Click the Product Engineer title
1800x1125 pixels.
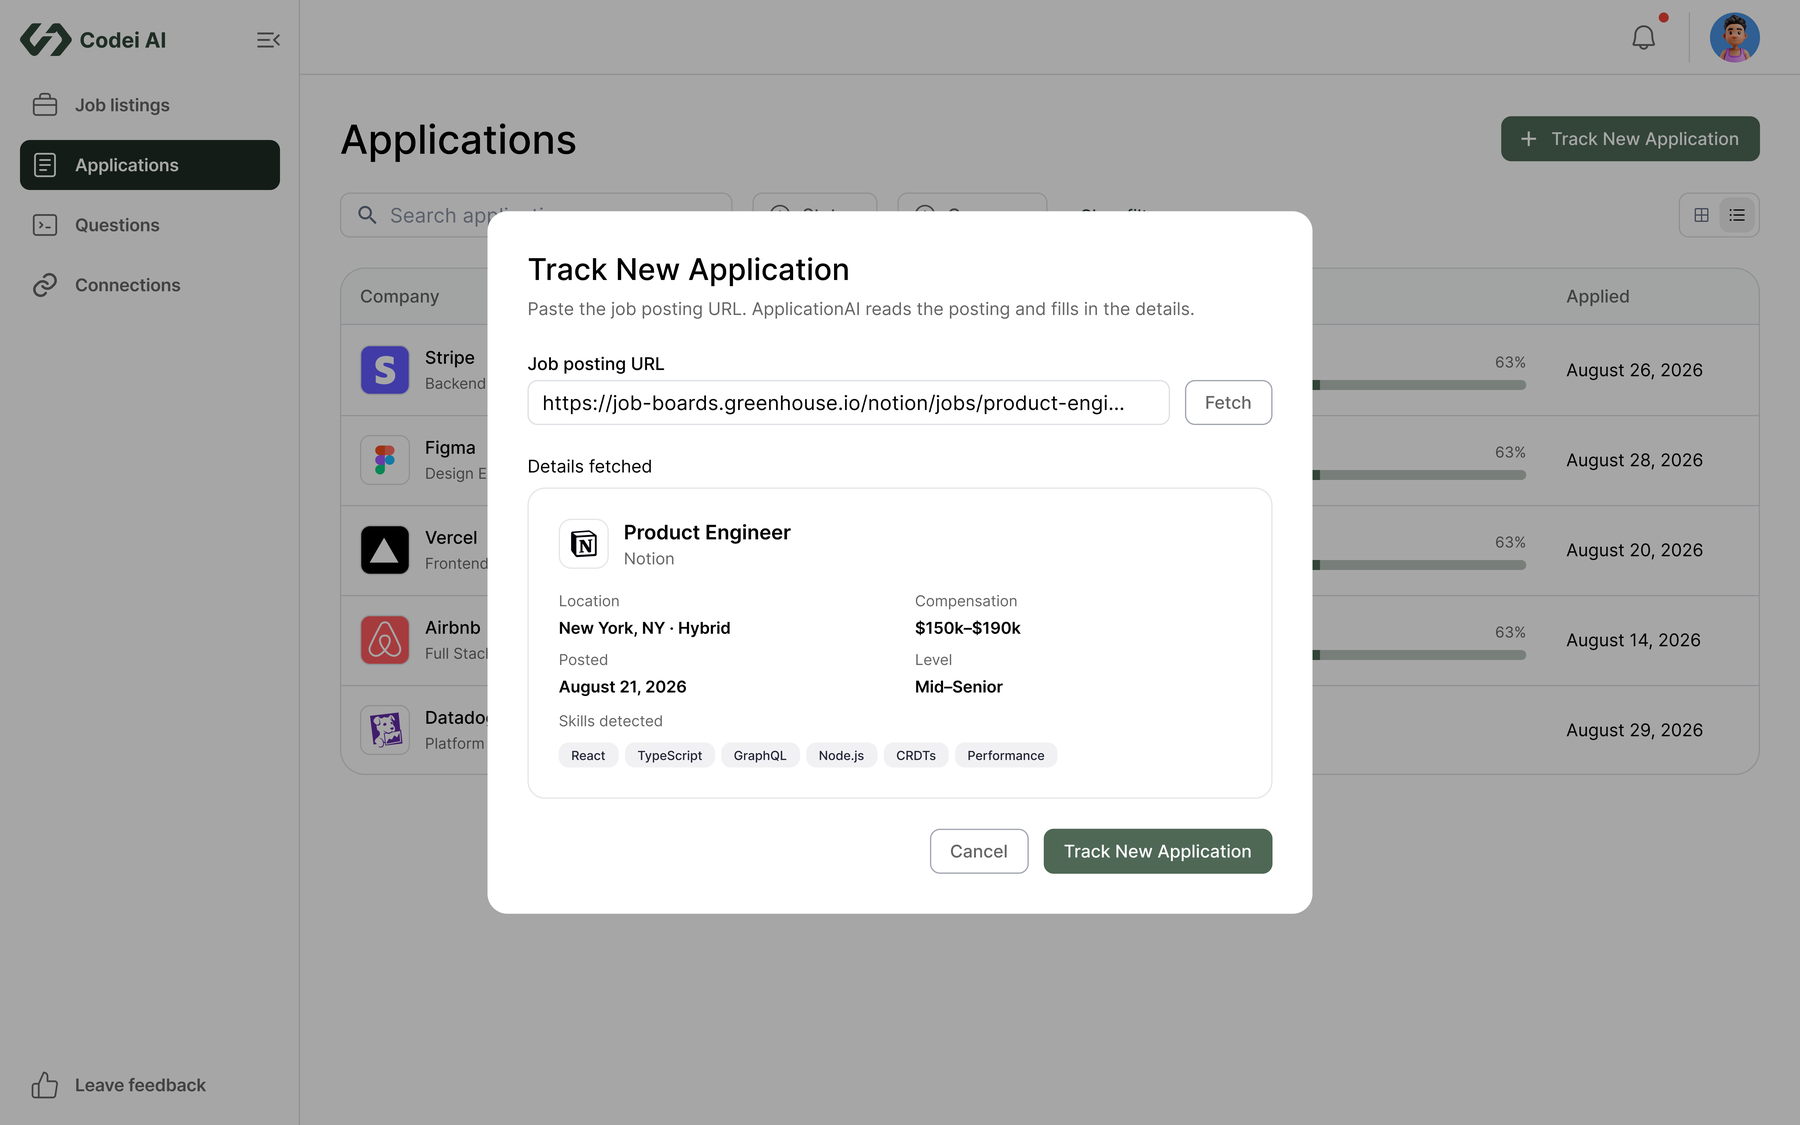tap(707, 532)
